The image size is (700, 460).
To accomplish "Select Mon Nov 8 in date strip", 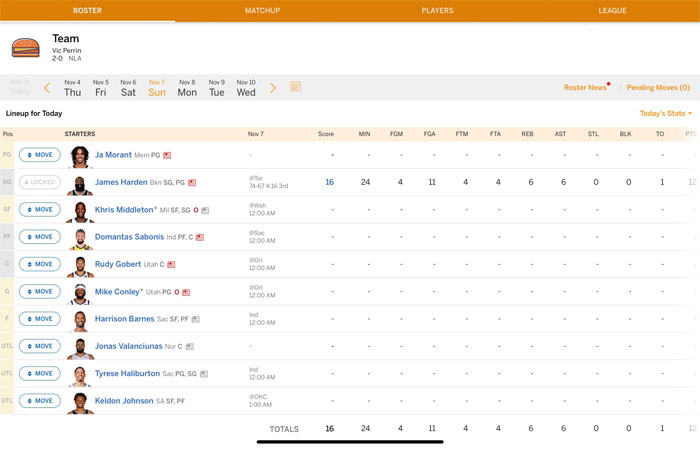I will pos(187,88).
